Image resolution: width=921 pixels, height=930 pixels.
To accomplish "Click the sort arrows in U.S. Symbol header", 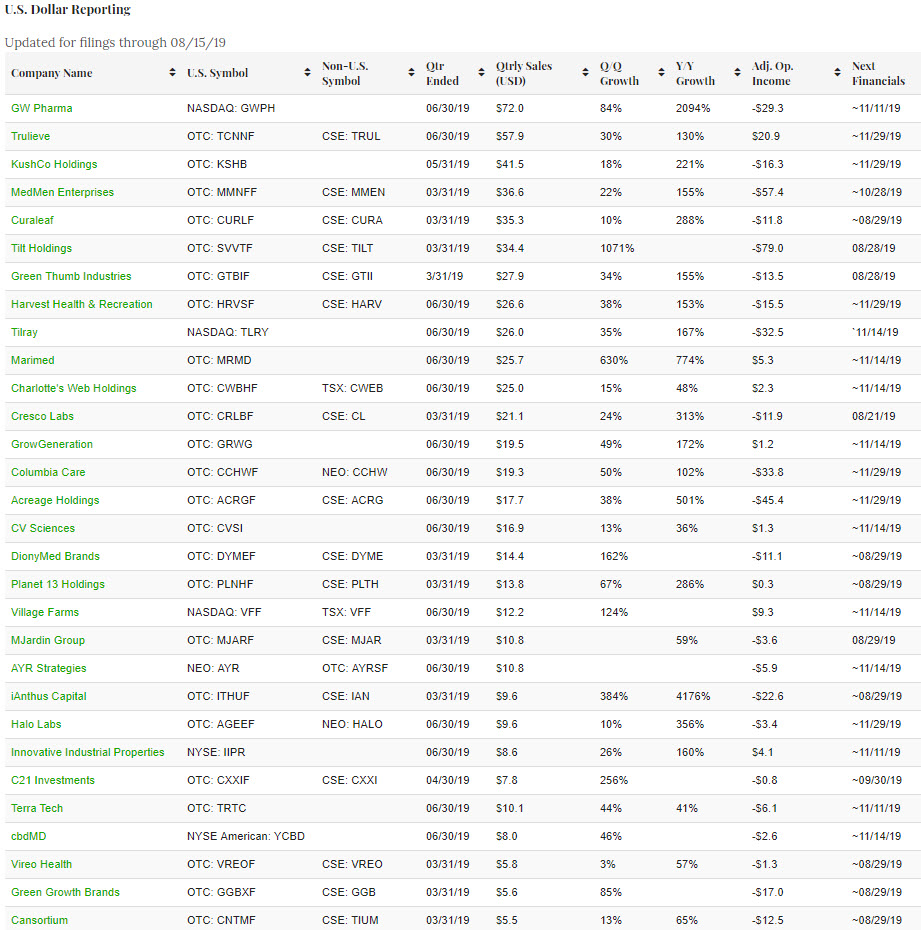I will (307, 74).
